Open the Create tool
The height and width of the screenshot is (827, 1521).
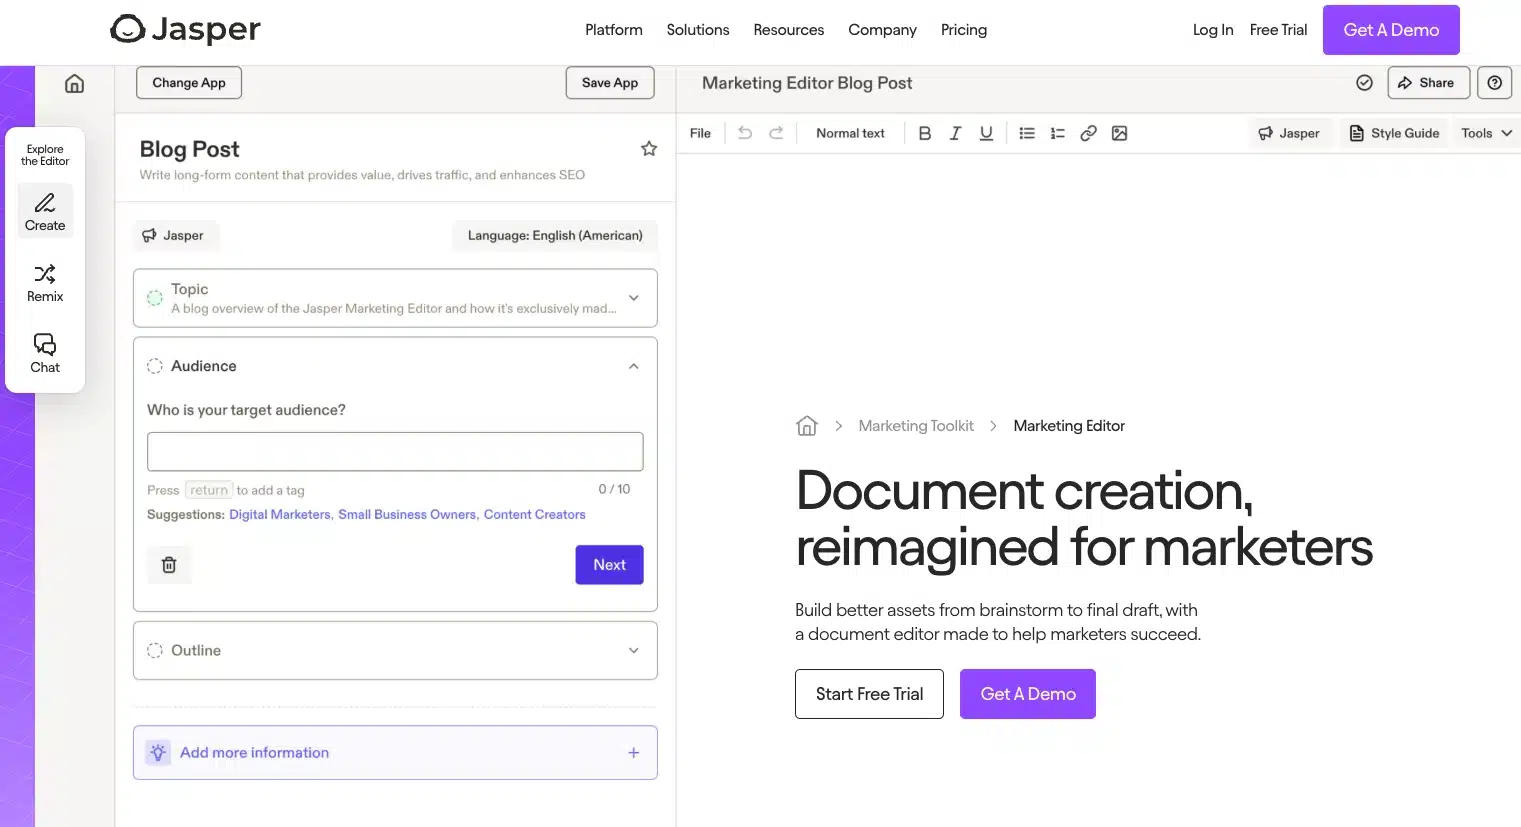point(45,211)
